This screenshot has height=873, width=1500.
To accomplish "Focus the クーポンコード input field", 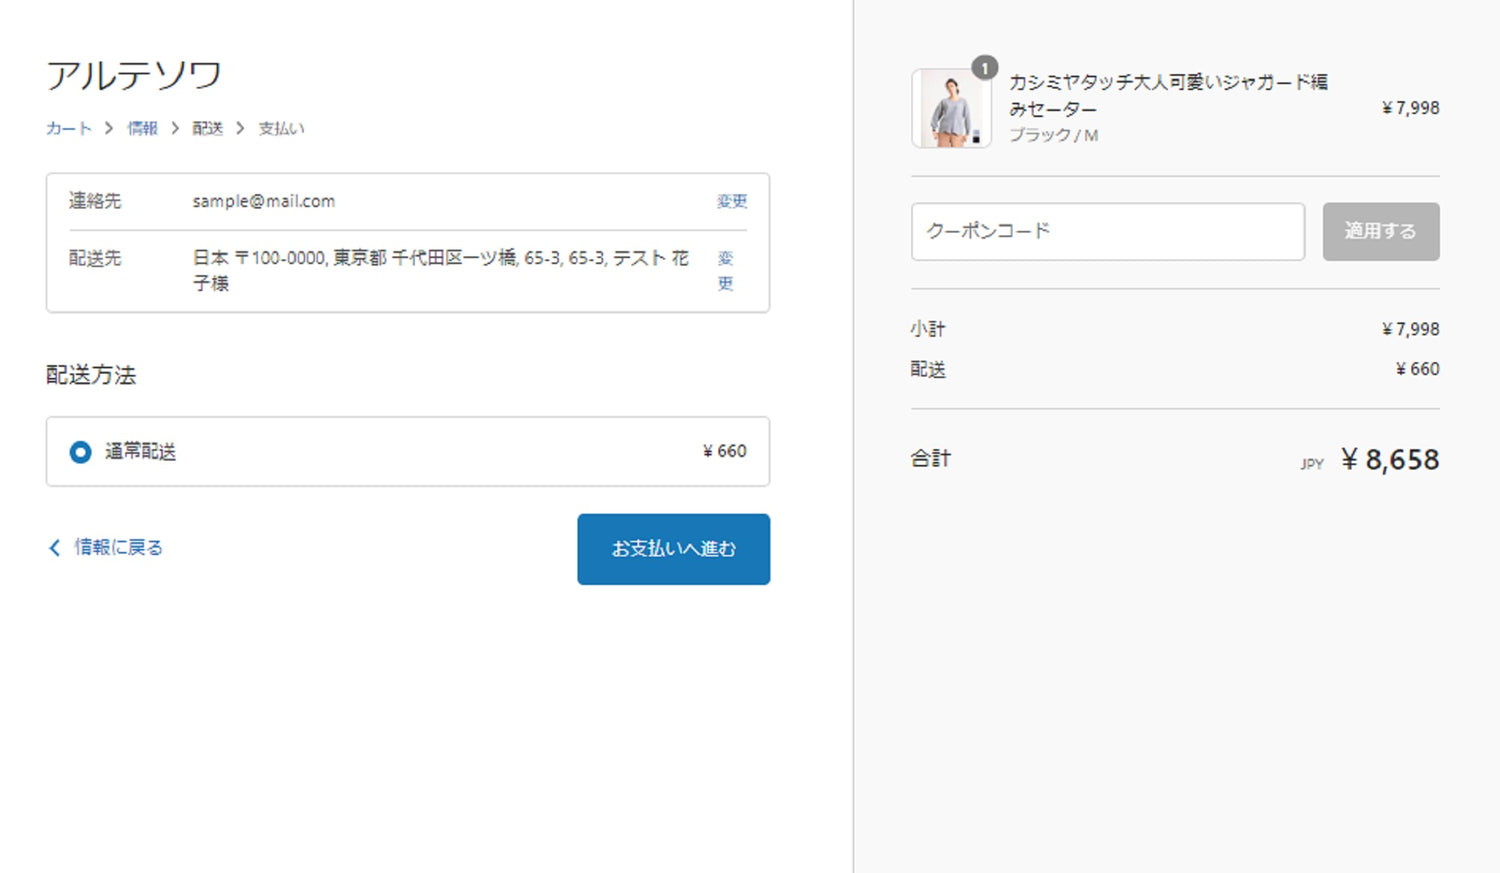I will pos(1107,231).
